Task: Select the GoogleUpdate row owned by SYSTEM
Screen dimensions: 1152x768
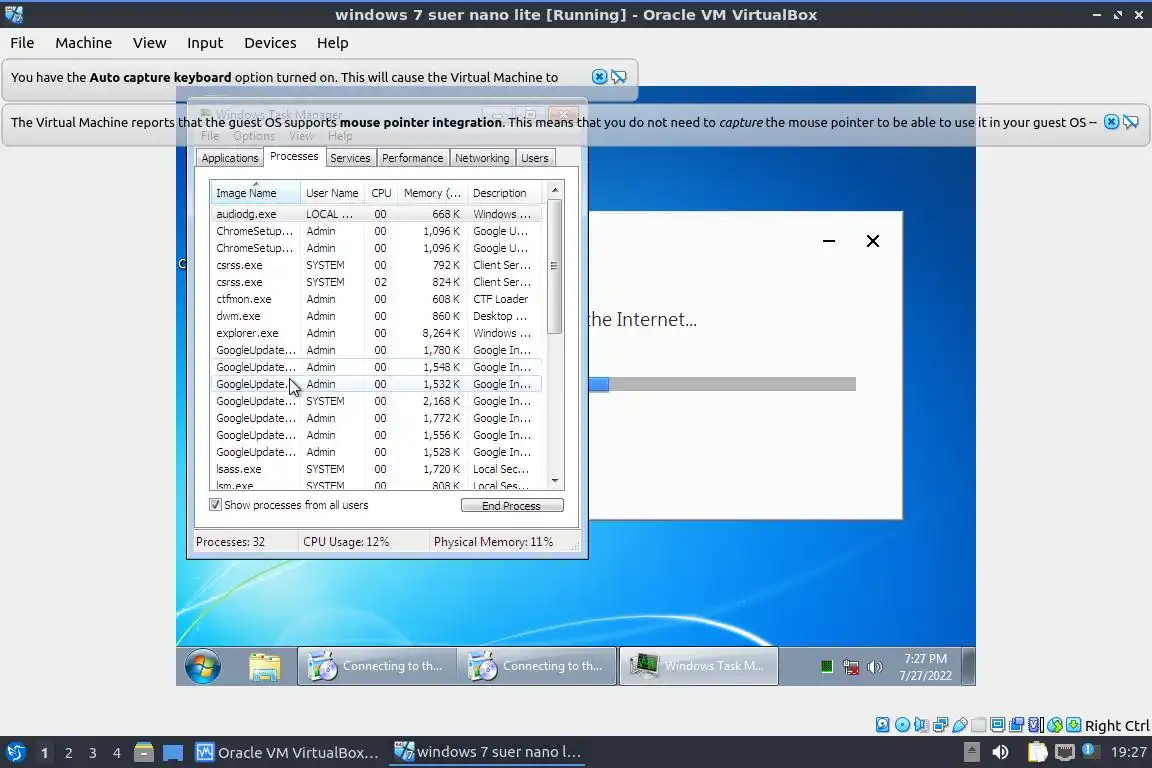Action: coord(376,401)
